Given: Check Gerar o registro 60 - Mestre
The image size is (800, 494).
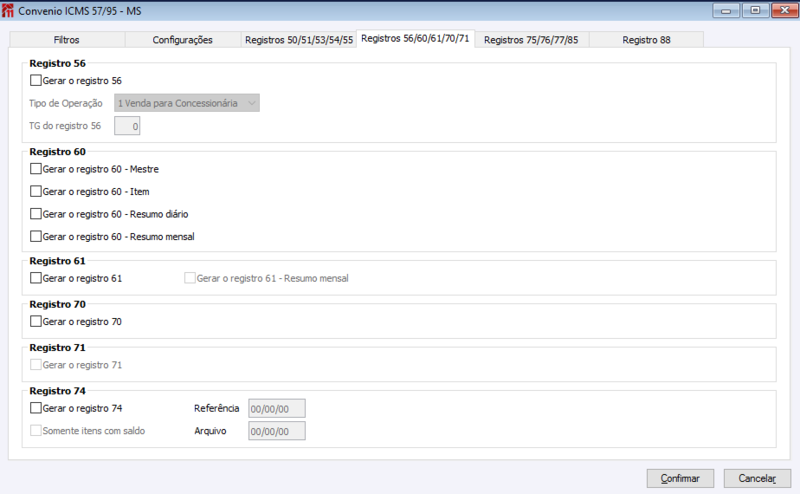Looking at the screenshot, I should [x=36, y=169].
